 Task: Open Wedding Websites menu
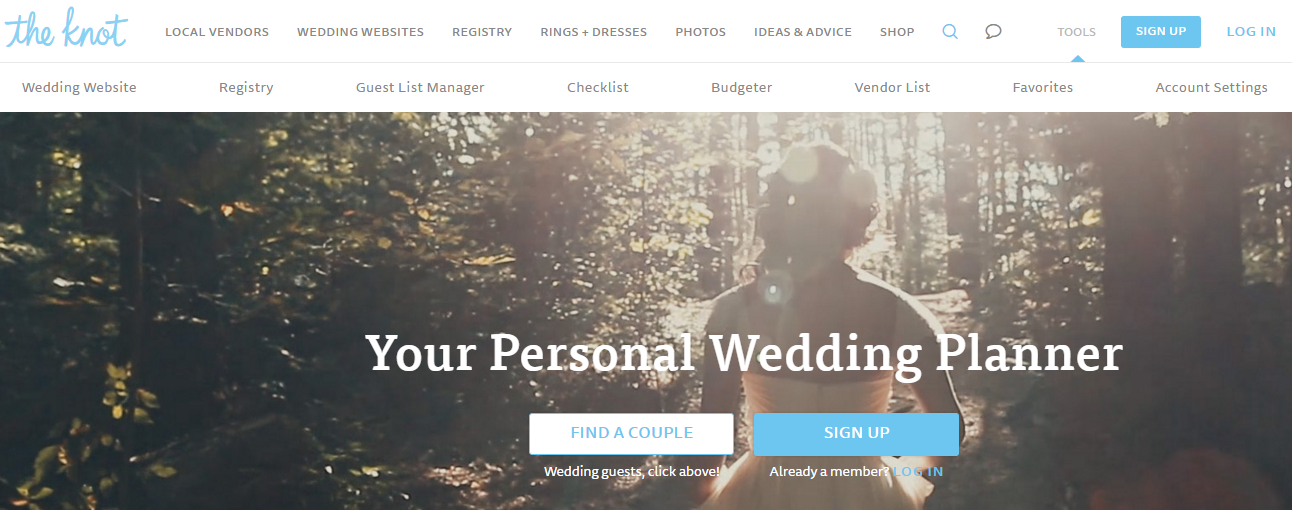tap(360, 32)
